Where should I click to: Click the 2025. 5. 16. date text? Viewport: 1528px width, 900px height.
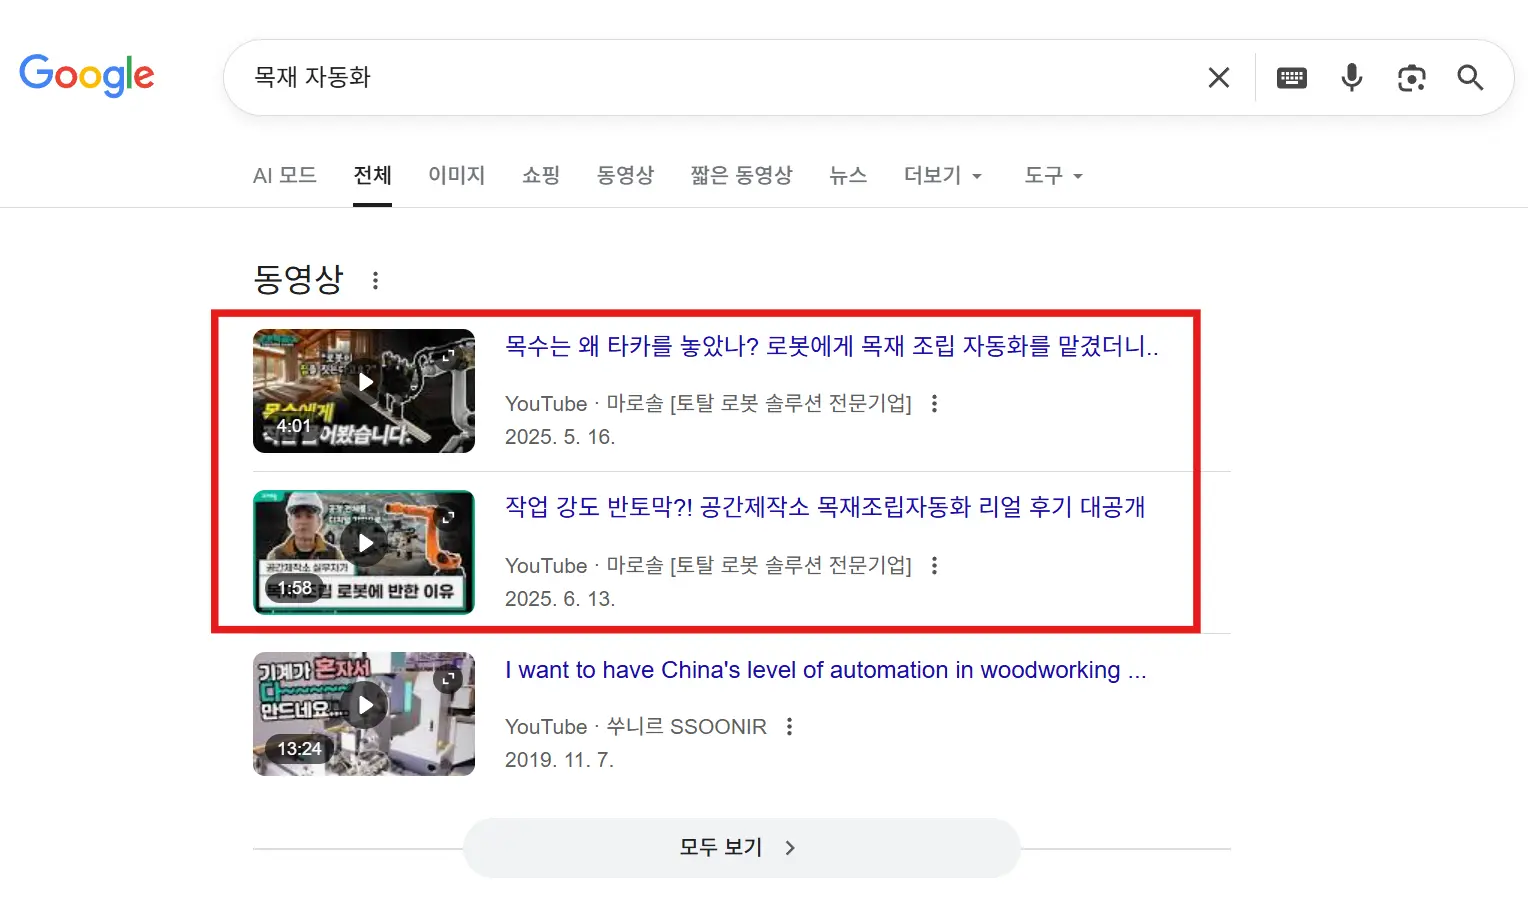pyautogui.click(x=560, y=437)
